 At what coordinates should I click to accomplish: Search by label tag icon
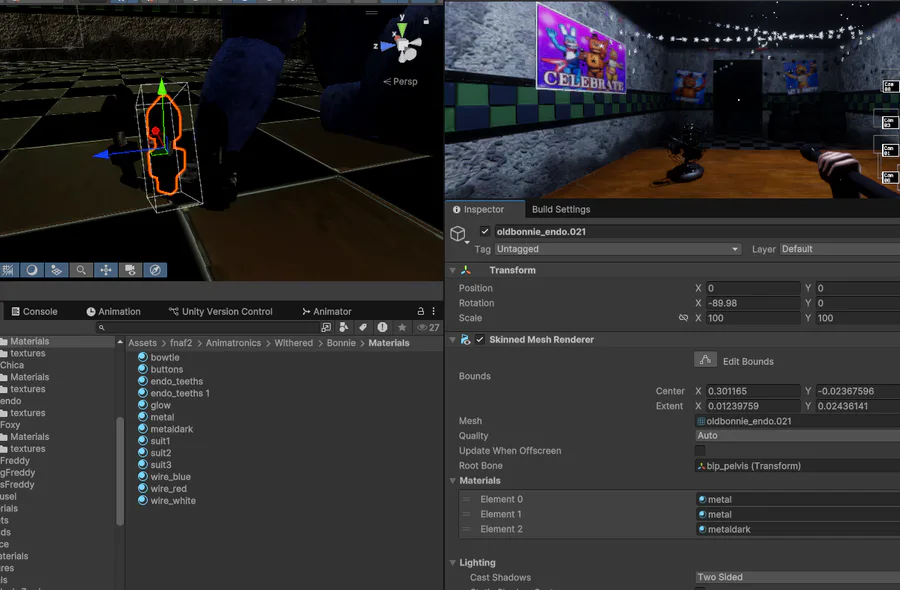tap(363, 327)
